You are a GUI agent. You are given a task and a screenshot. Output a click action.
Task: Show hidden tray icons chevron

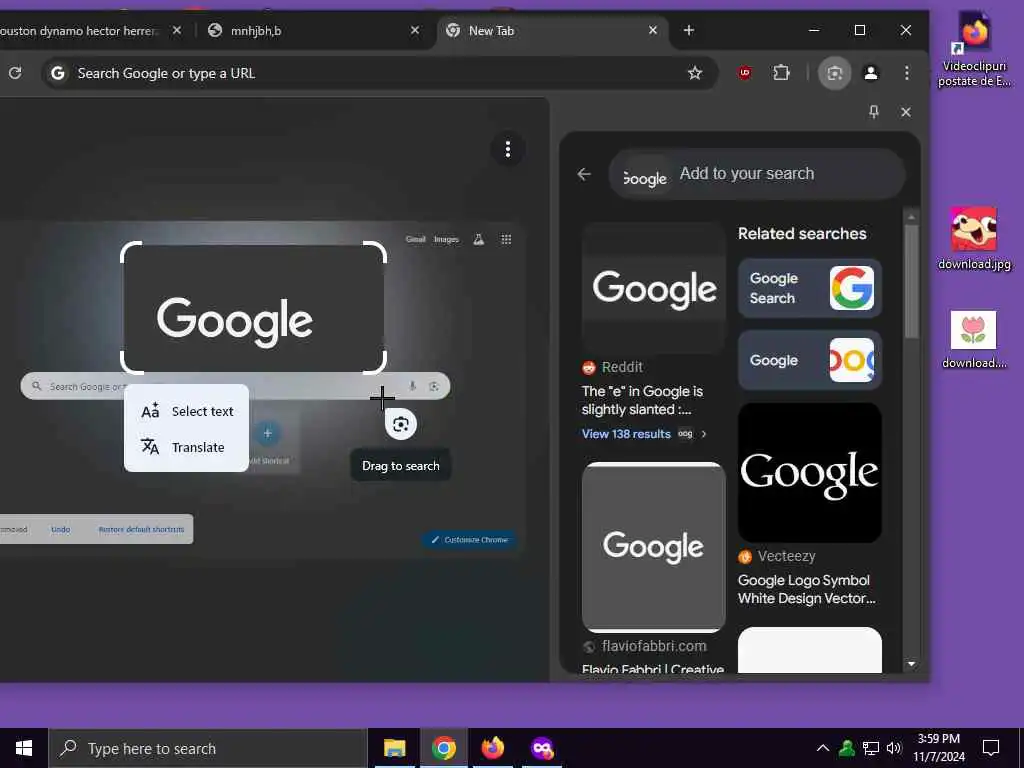click(x=823, y=748)
